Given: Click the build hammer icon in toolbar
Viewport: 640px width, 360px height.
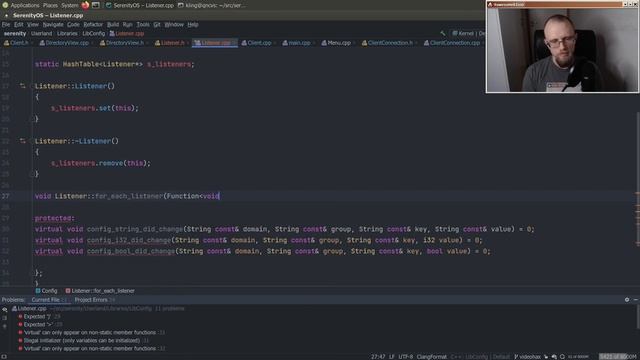Looking at the screenshot, I should point(443,33).
